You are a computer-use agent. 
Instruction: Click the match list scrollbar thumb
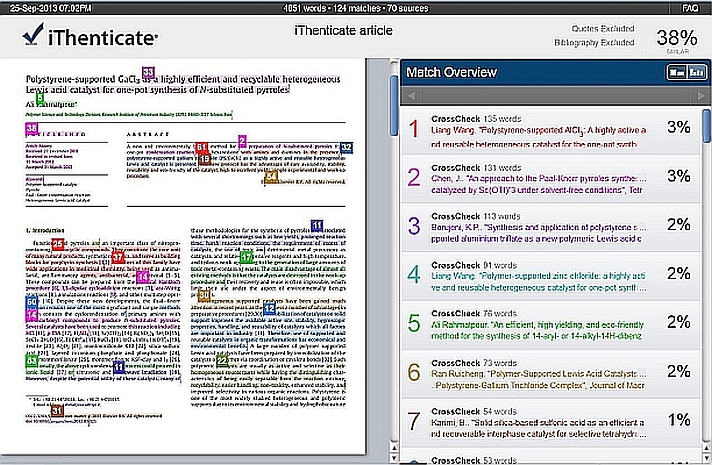click(707, 126)
